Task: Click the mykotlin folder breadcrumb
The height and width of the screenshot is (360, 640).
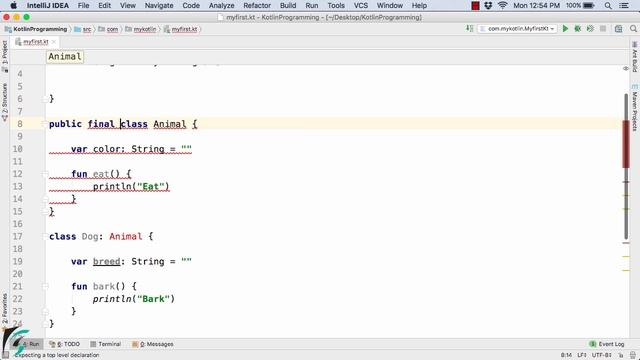Action: point(141,29)
